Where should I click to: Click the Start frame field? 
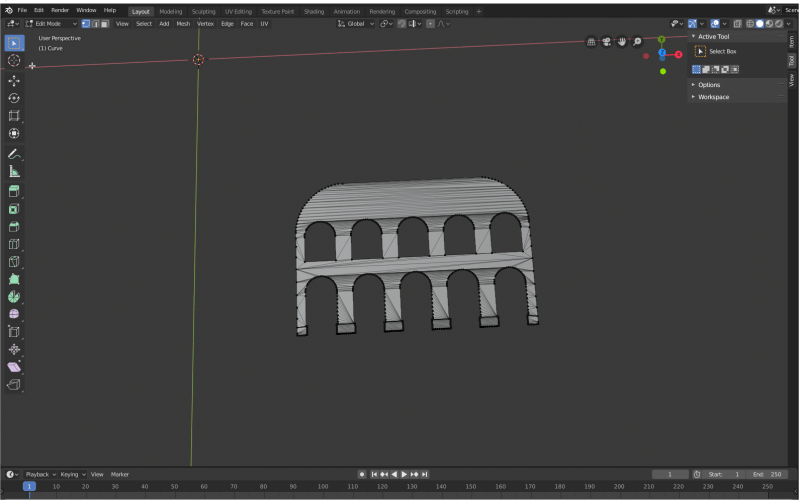[724, 475]
